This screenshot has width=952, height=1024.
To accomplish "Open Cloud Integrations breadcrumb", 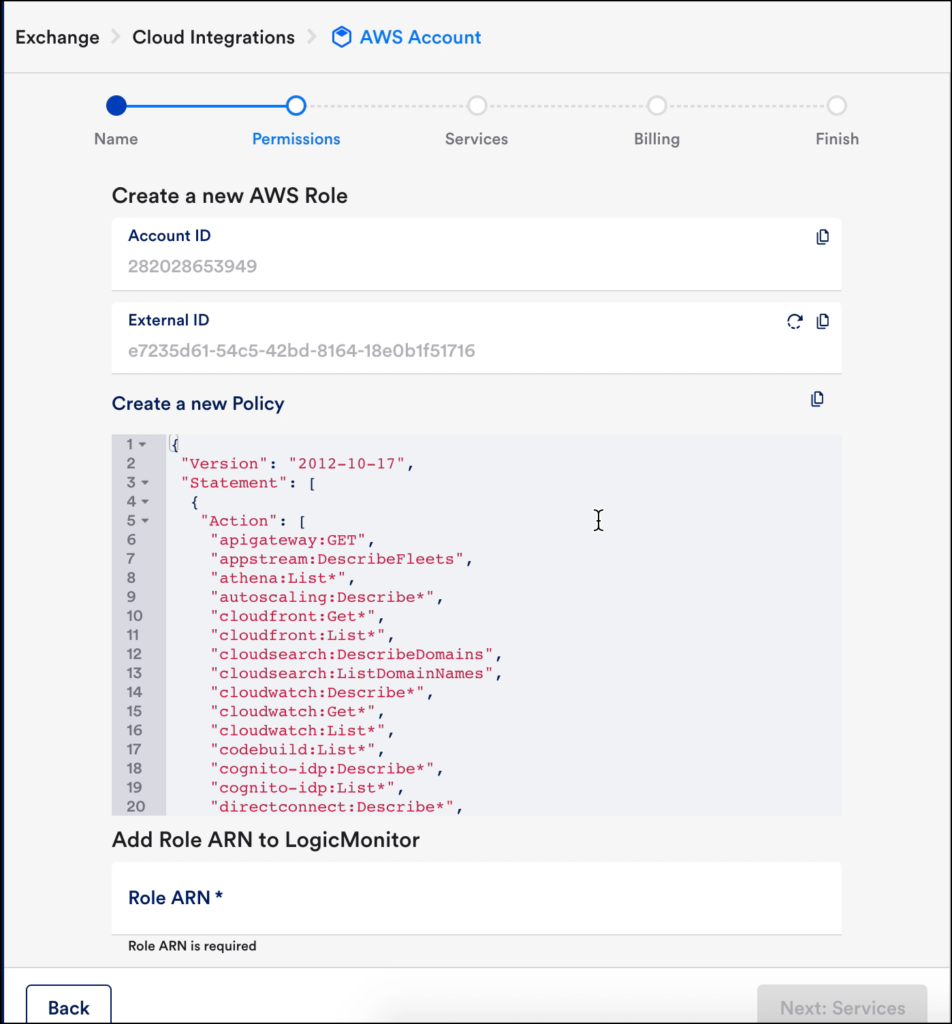I will pos(214,37).
